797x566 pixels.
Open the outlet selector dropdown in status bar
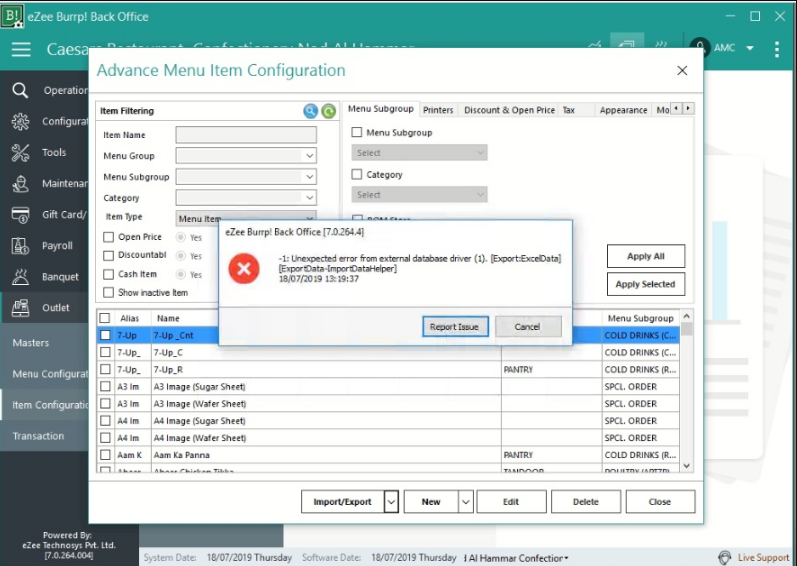pyautogui.click(x=566, y=558)
